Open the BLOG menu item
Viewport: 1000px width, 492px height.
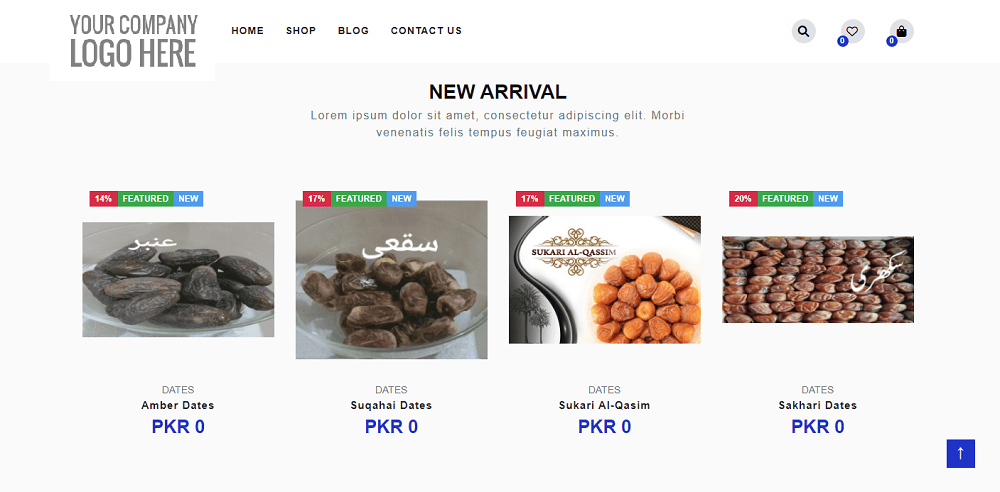353,31
